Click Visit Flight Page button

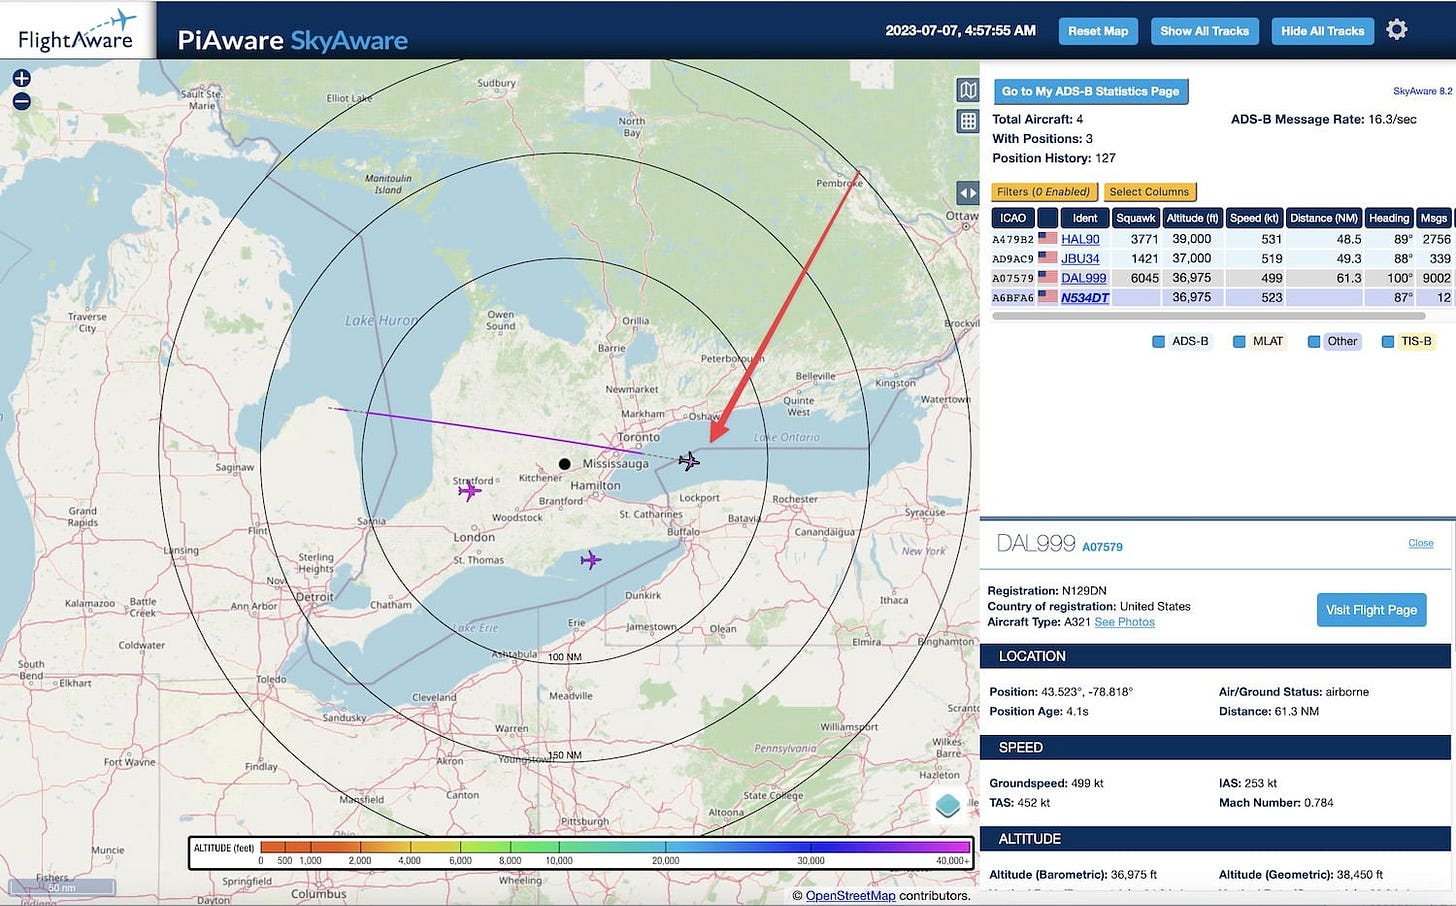pos(1371,610)
